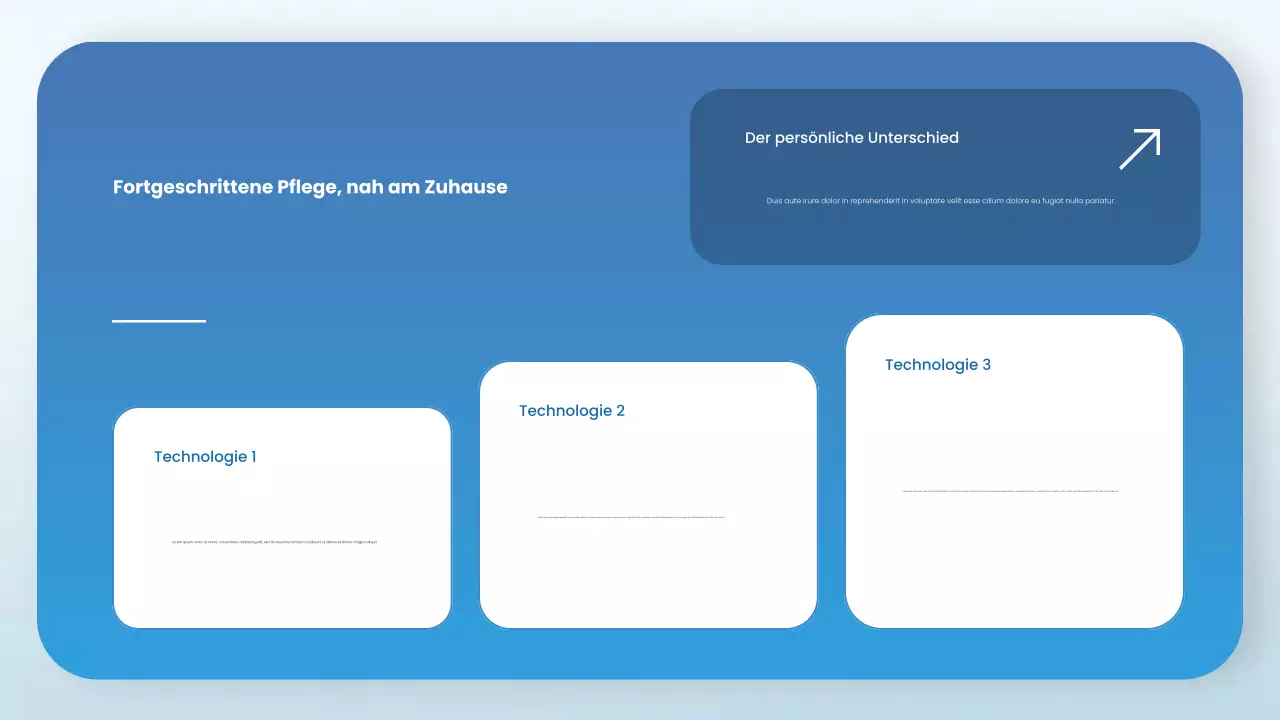Click the tiny body text in Technologie 2 card
Image resolution: width=1280 pixels, height=720 pixels.
(631, 517)
